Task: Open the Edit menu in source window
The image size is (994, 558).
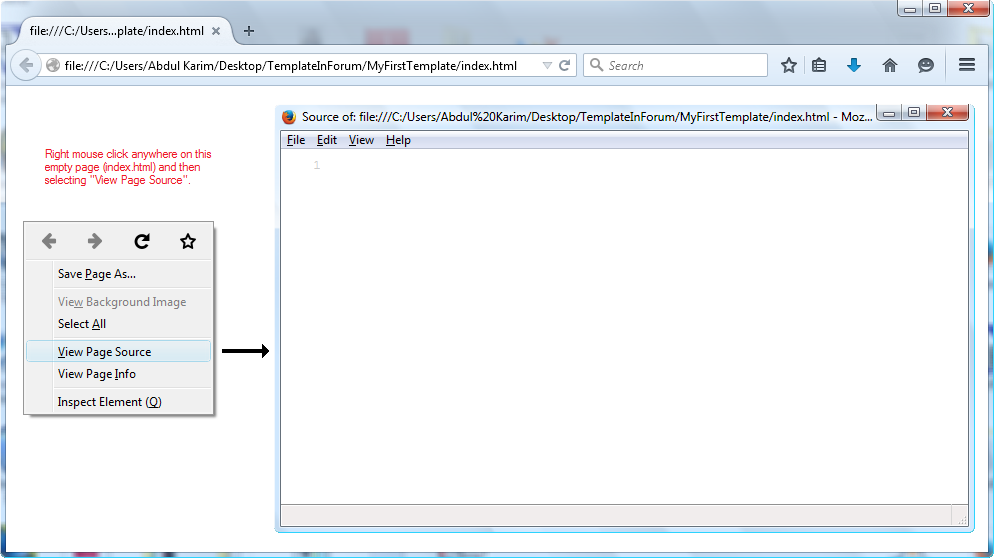Action: coord(327,140)
